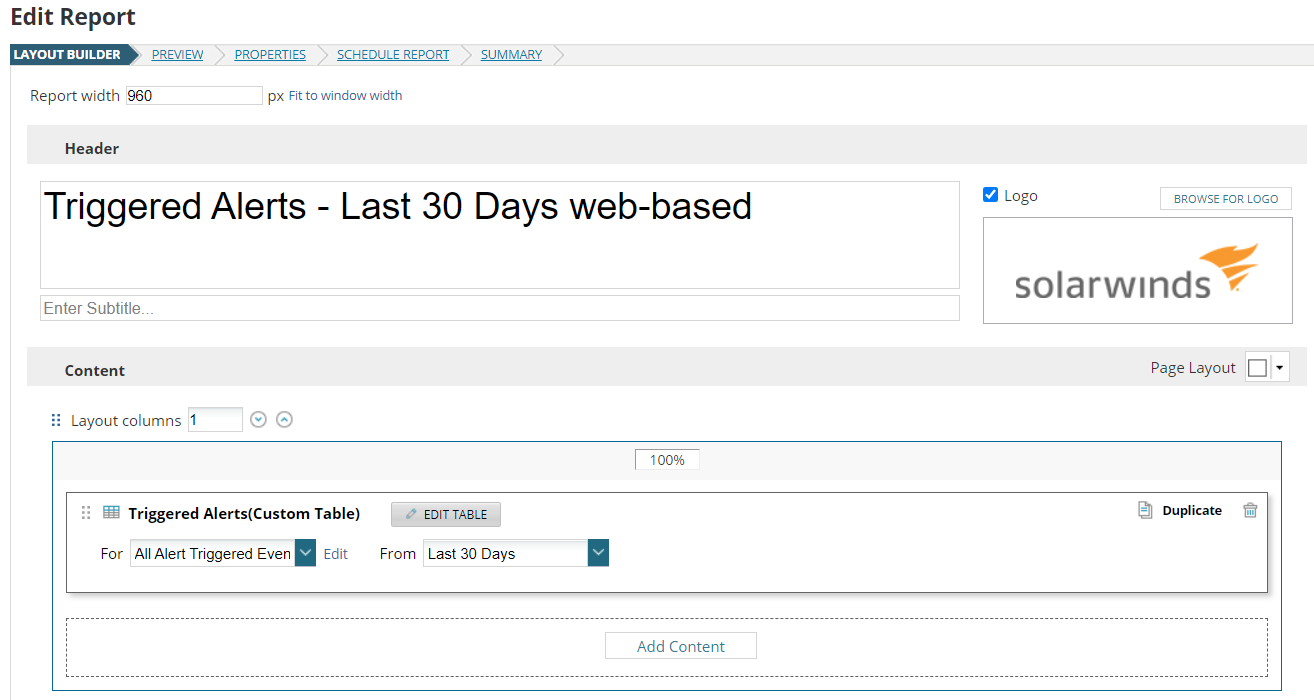
Task: Go to the Preview step
Action: tap(177, 55)
